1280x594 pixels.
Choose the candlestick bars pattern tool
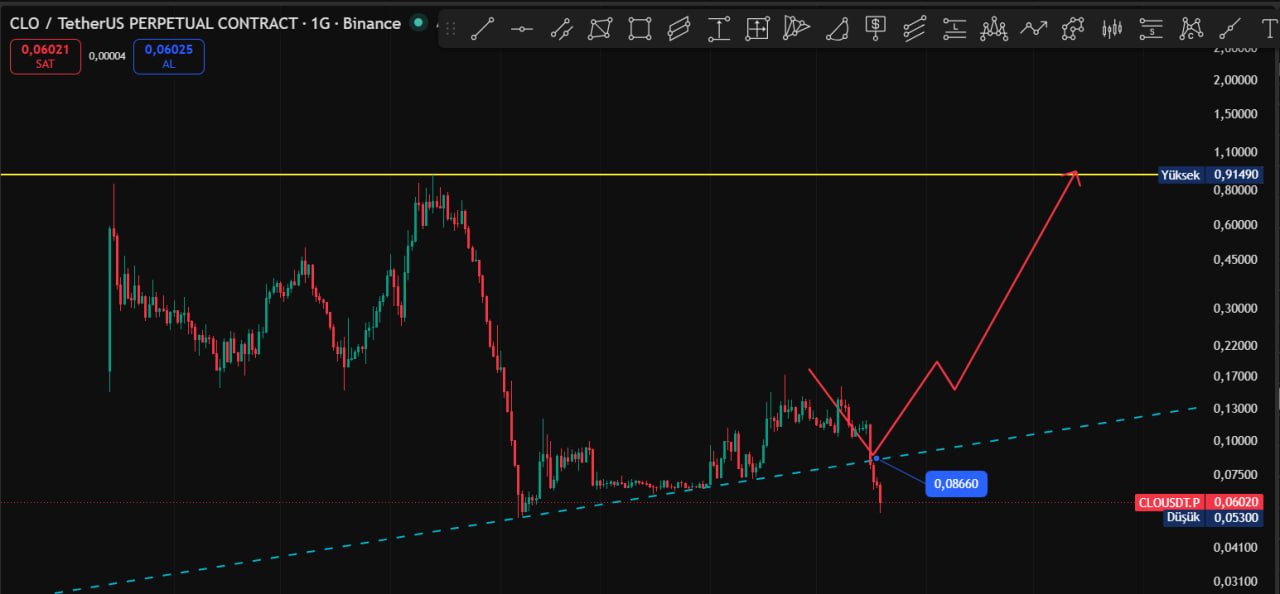[1112, 29]
